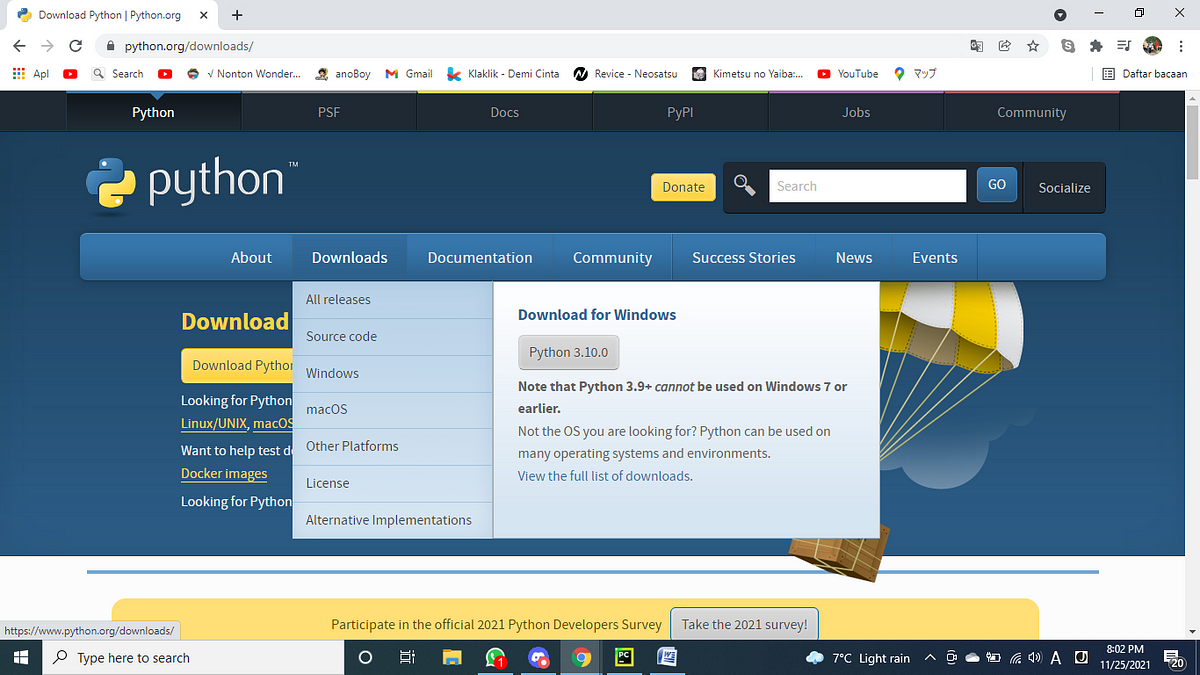This screenshot has height=675, width=1200.
Task: Open the Gmail bookmark
Action: (410, 73)
